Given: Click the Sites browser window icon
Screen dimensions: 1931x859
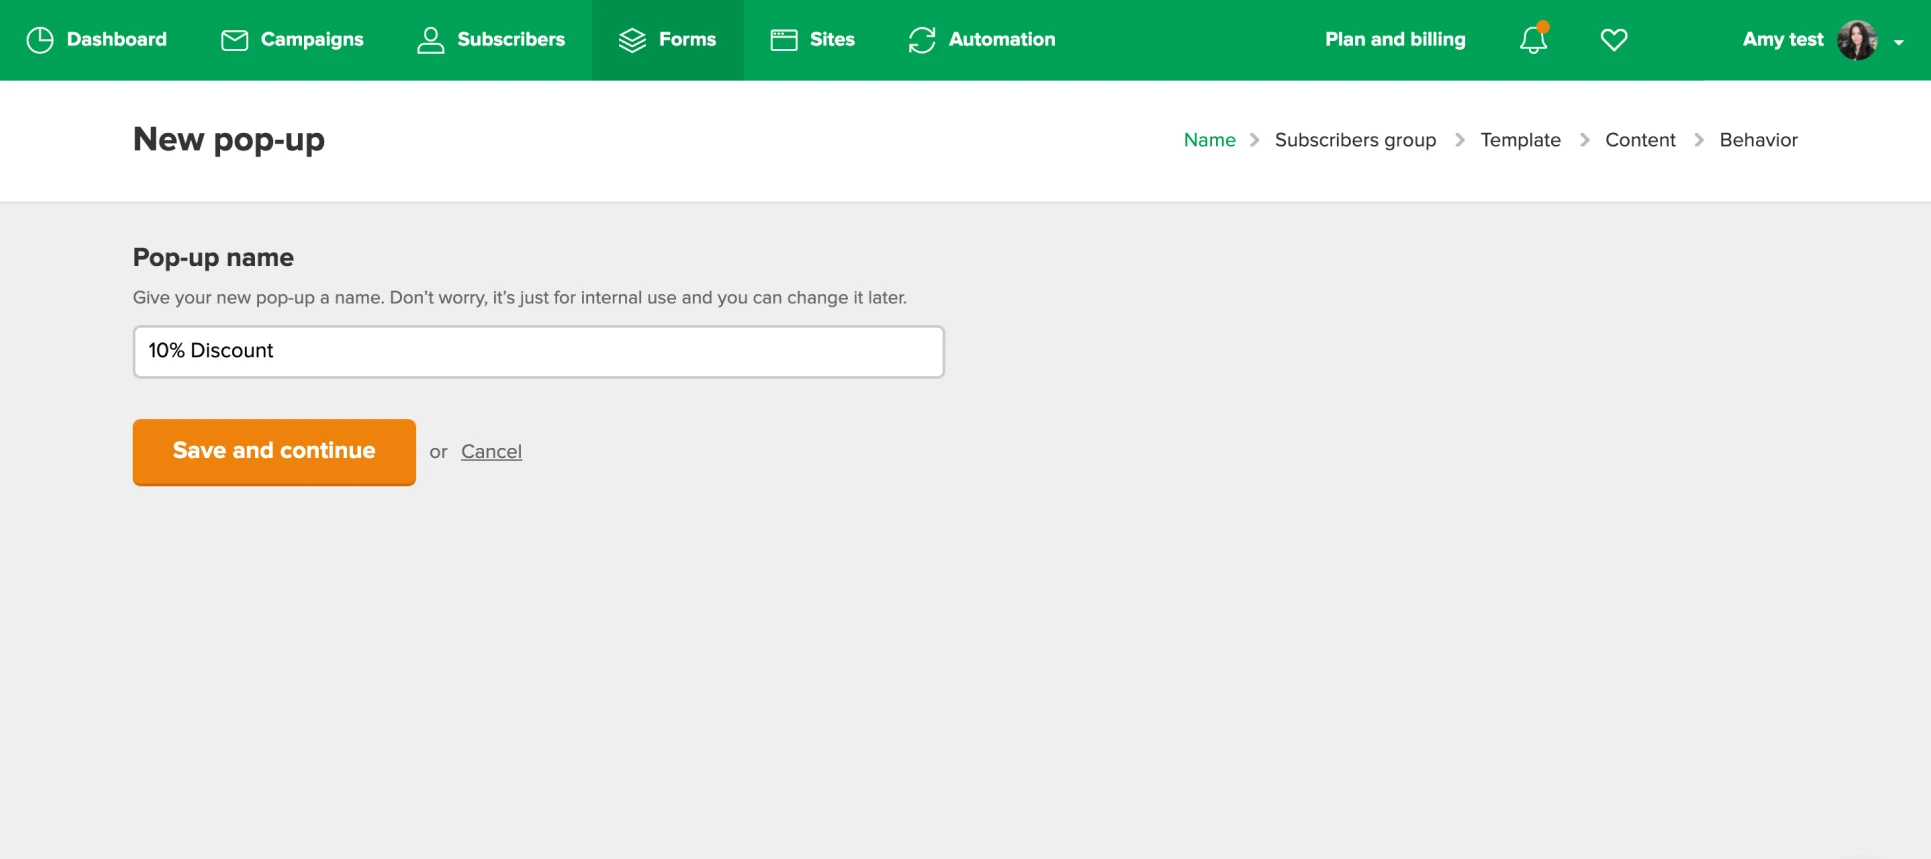Looking at the screenshot, I should [784, 40].
